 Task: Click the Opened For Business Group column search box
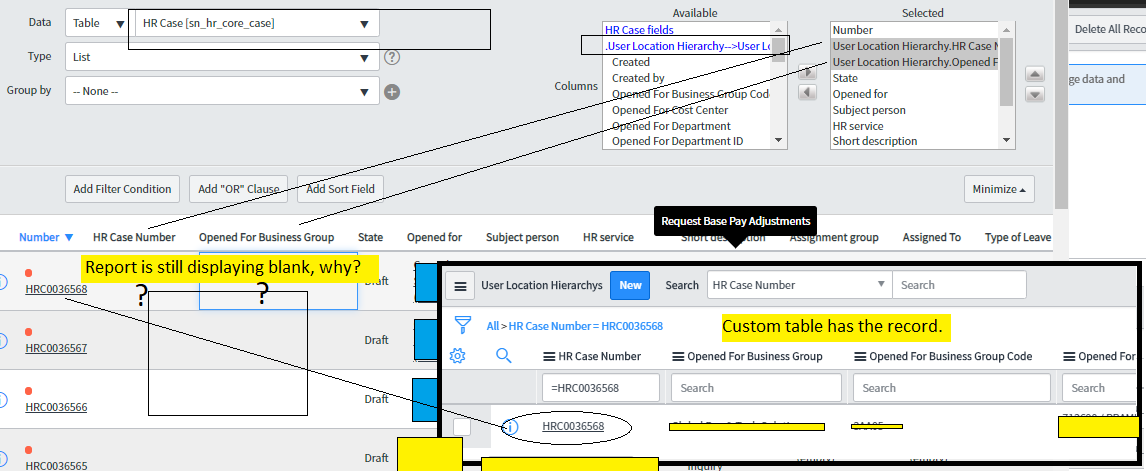757,388
